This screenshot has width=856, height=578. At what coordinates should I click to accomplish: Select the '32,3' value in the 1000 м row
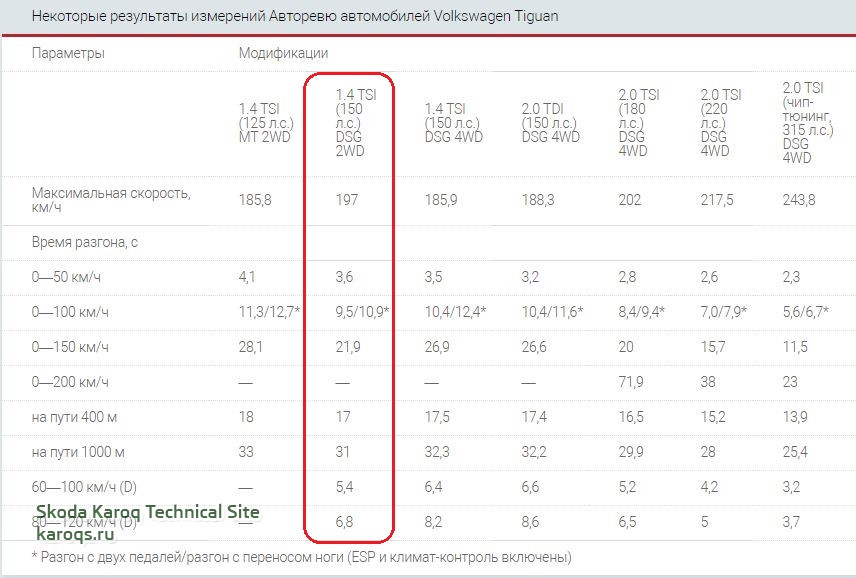tap(437, 452)
